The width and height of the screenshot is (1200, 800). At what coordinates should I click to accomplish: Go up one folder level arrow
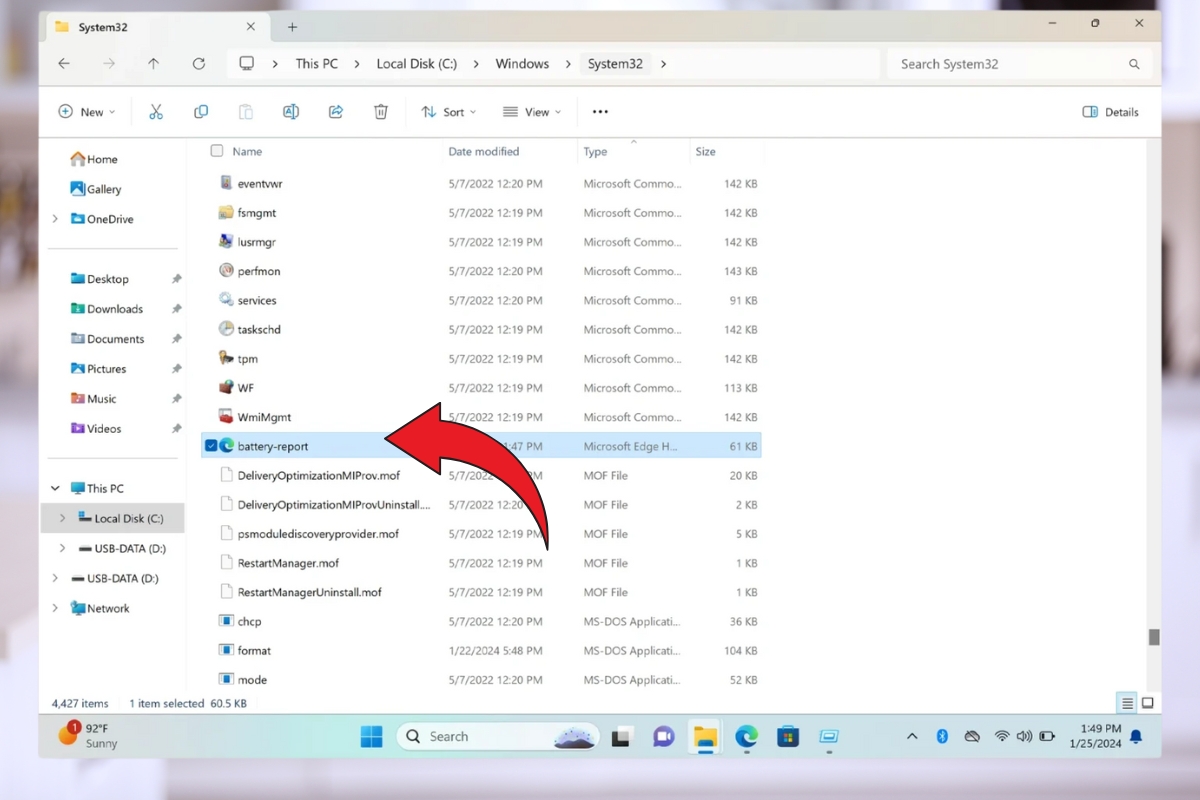[x=153, y=64]
